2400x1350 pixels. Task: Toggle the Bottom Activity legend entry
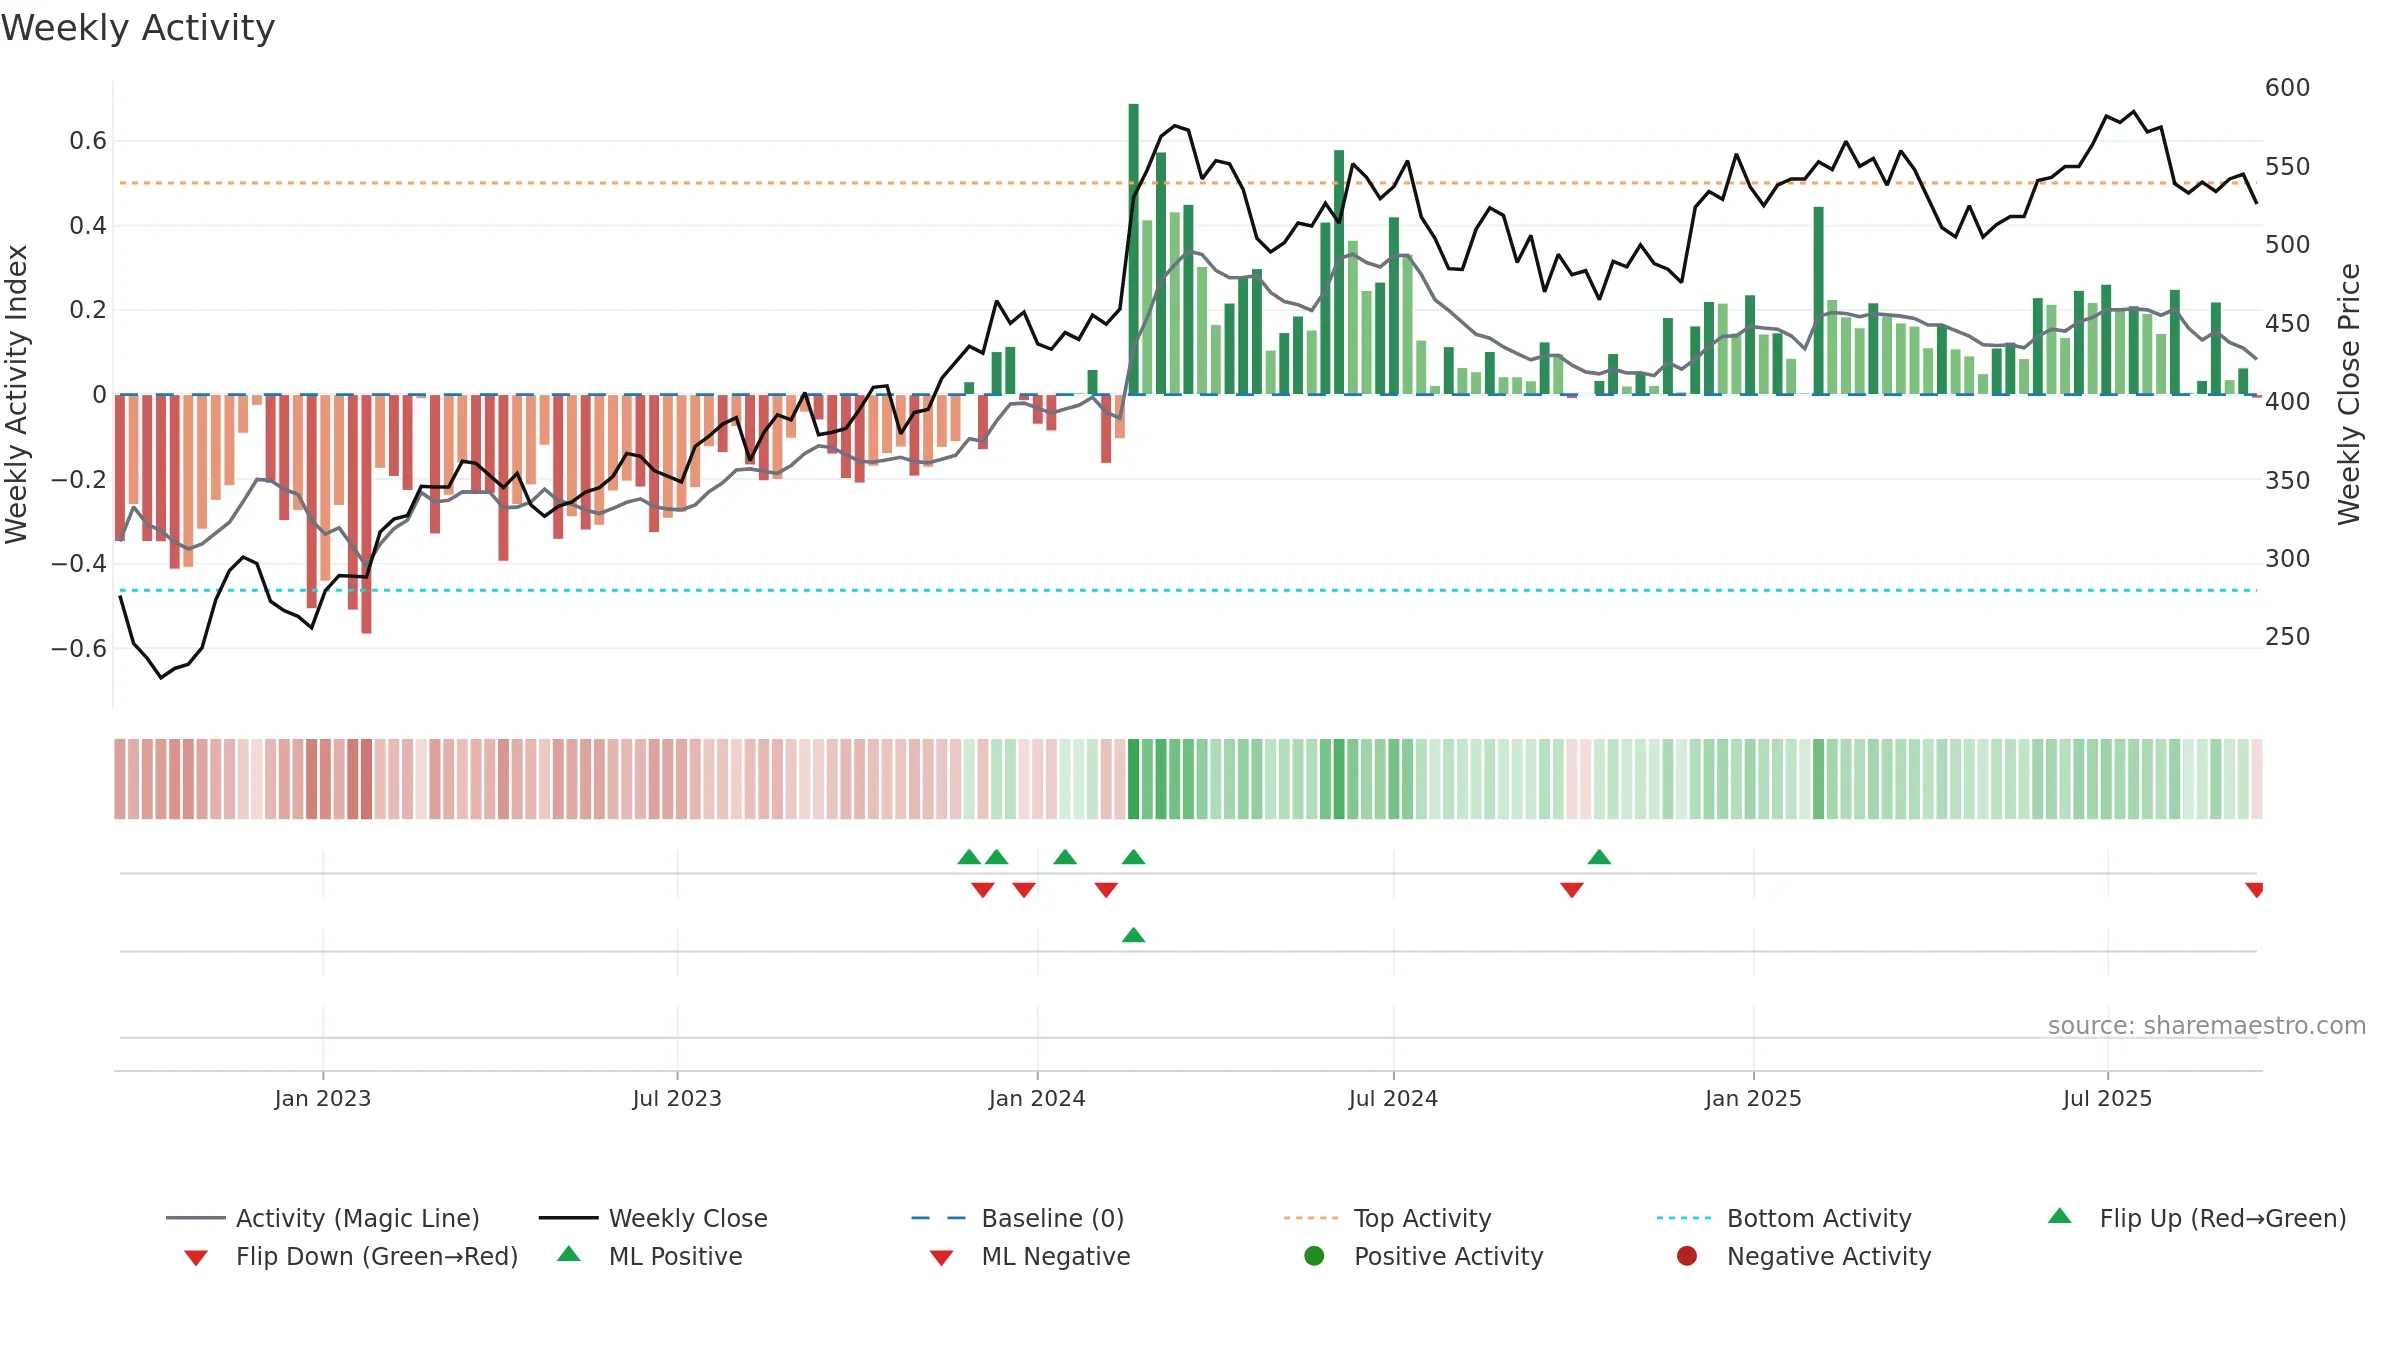coord(1784,1218)
